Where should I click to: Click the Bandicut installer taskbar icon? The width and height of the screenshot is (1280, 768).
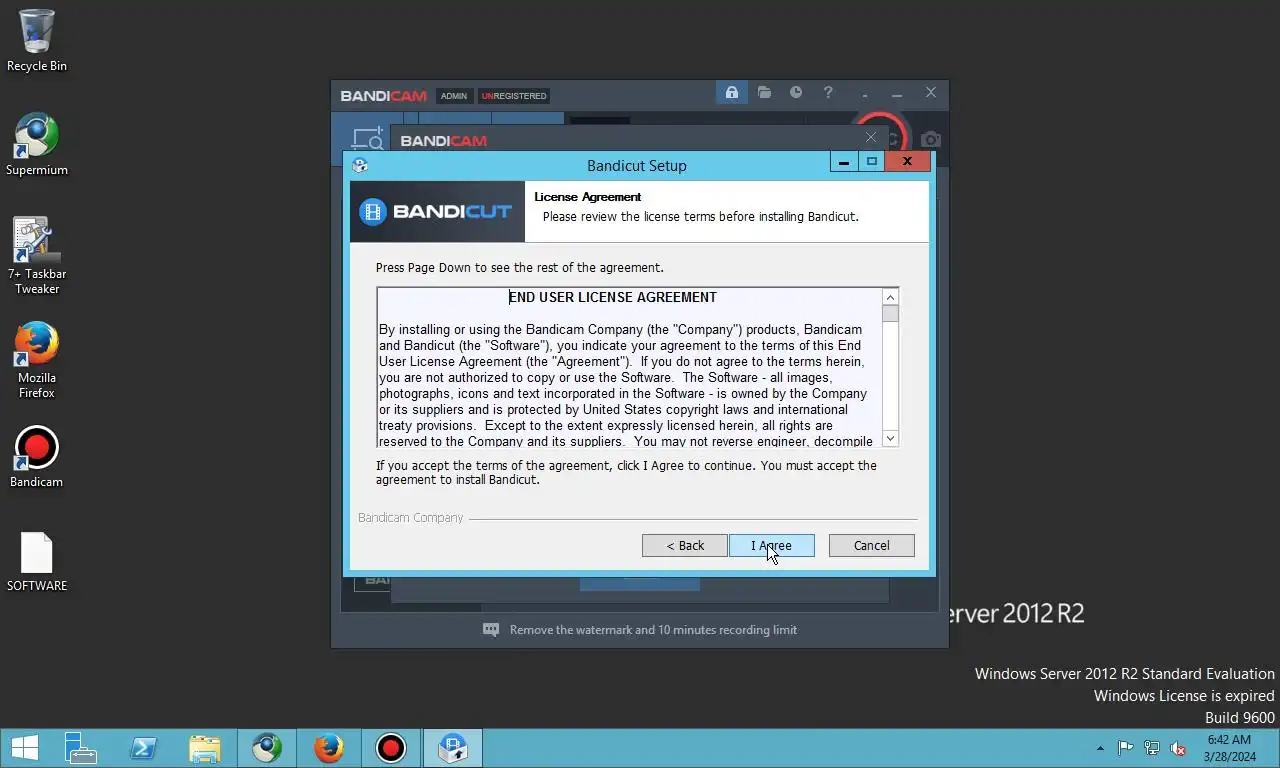(x=453, y=748)
